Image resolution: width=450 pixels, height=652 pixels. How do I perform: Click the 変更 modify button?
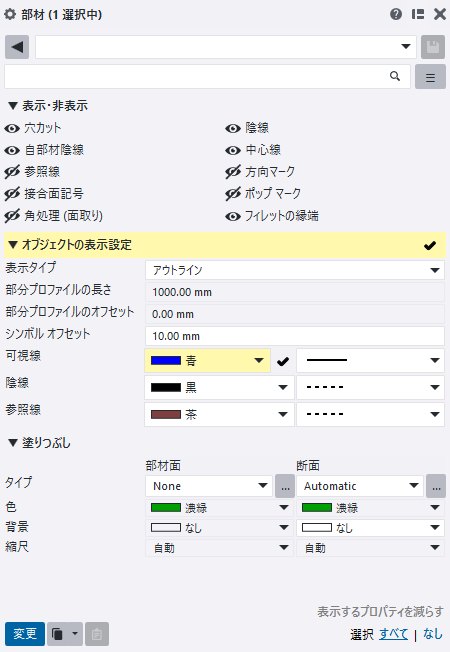(25, 634)
